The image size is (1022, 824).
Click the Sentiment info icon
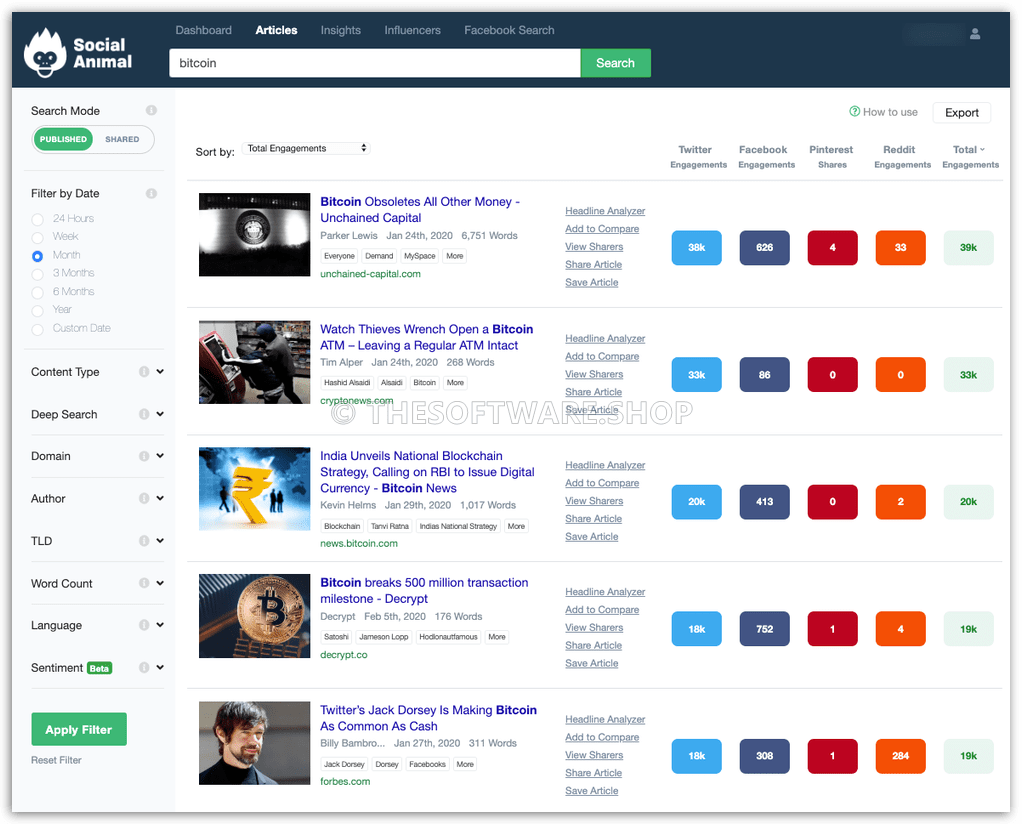point(144,668)
